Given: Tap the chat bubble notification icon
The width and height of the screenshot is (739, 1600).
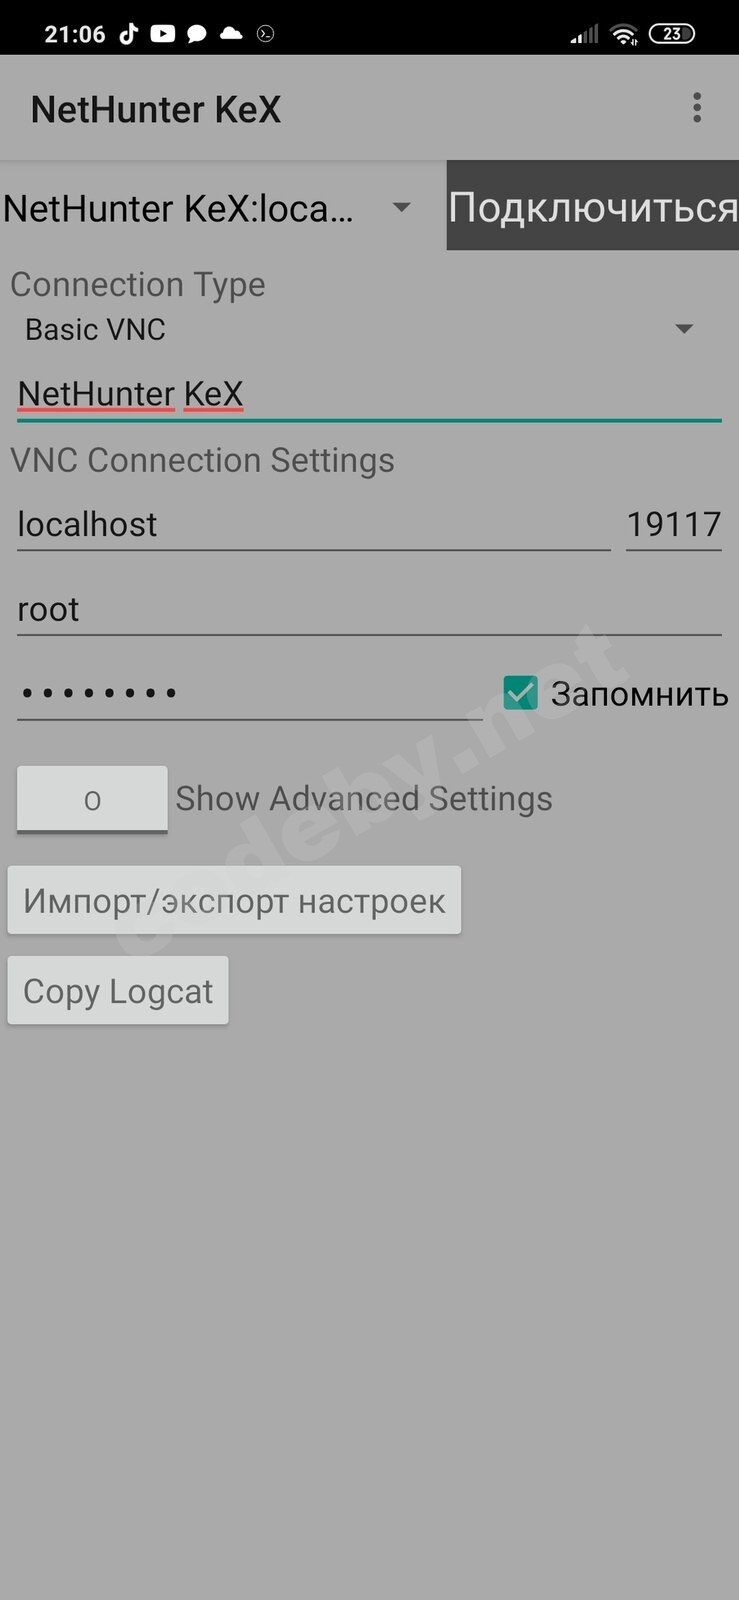Looking at the screenshot, I should (x=197, y=34).
